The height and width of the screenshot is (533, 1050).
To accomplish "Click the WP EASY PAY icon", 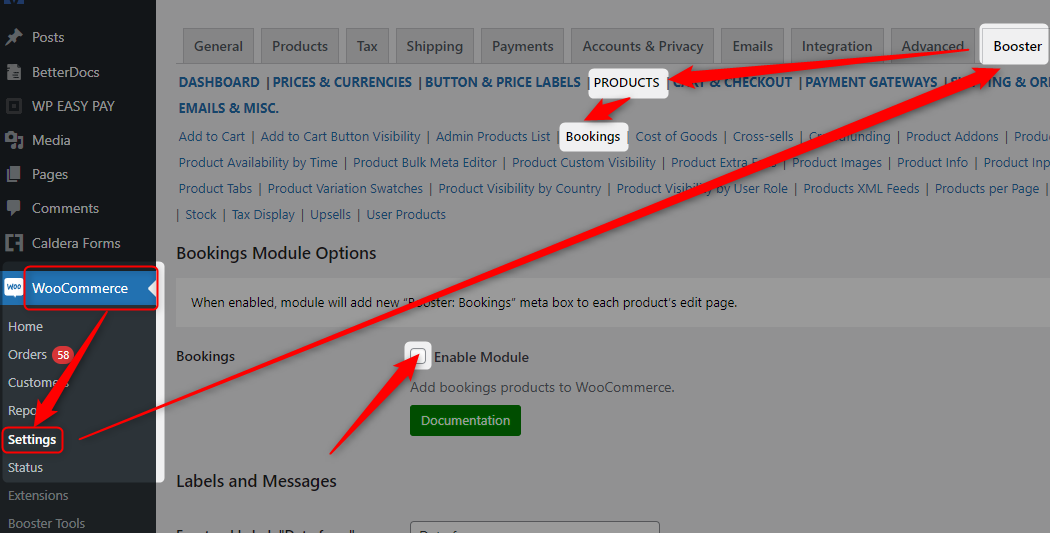I will click(x=13, y=106).
